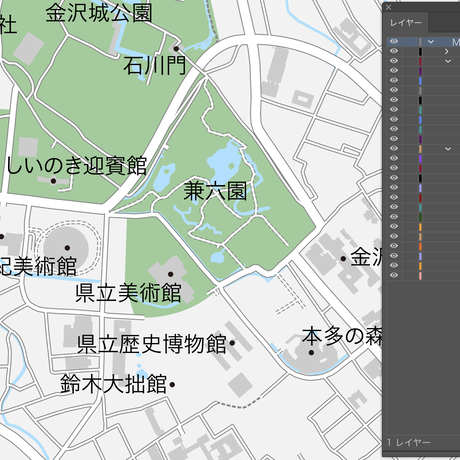Close the レイヤー panel with the X
The height and width of the screenshot is (460, 460).
[x=389, y=7]
